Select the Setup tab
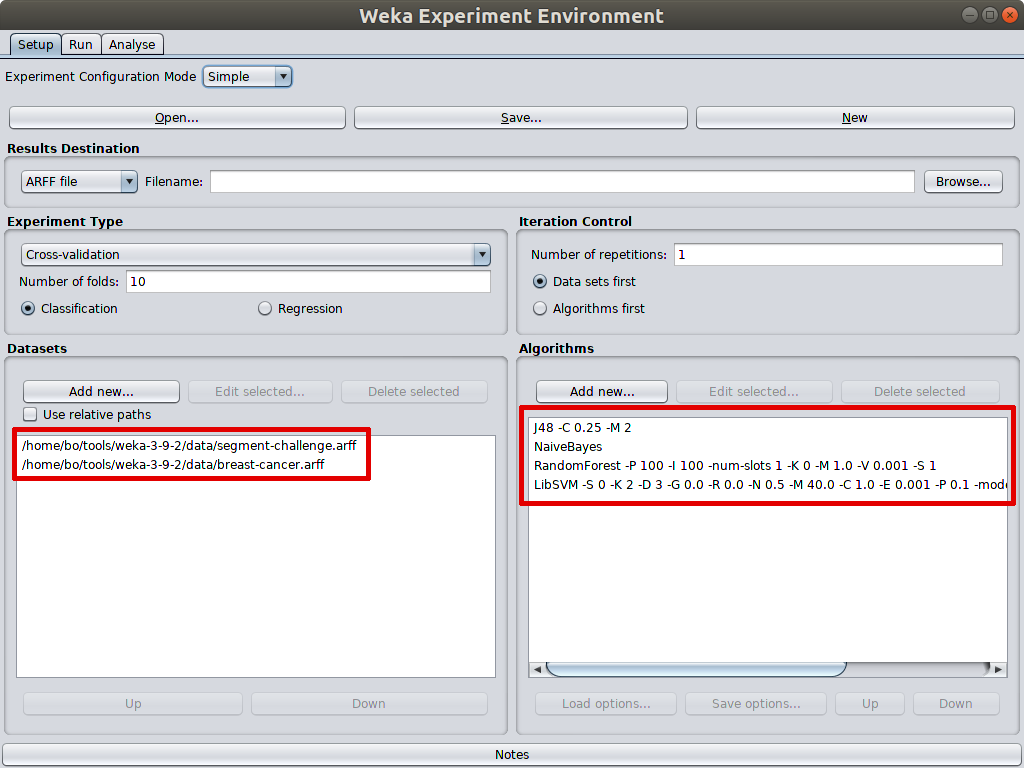 point(35,44)
